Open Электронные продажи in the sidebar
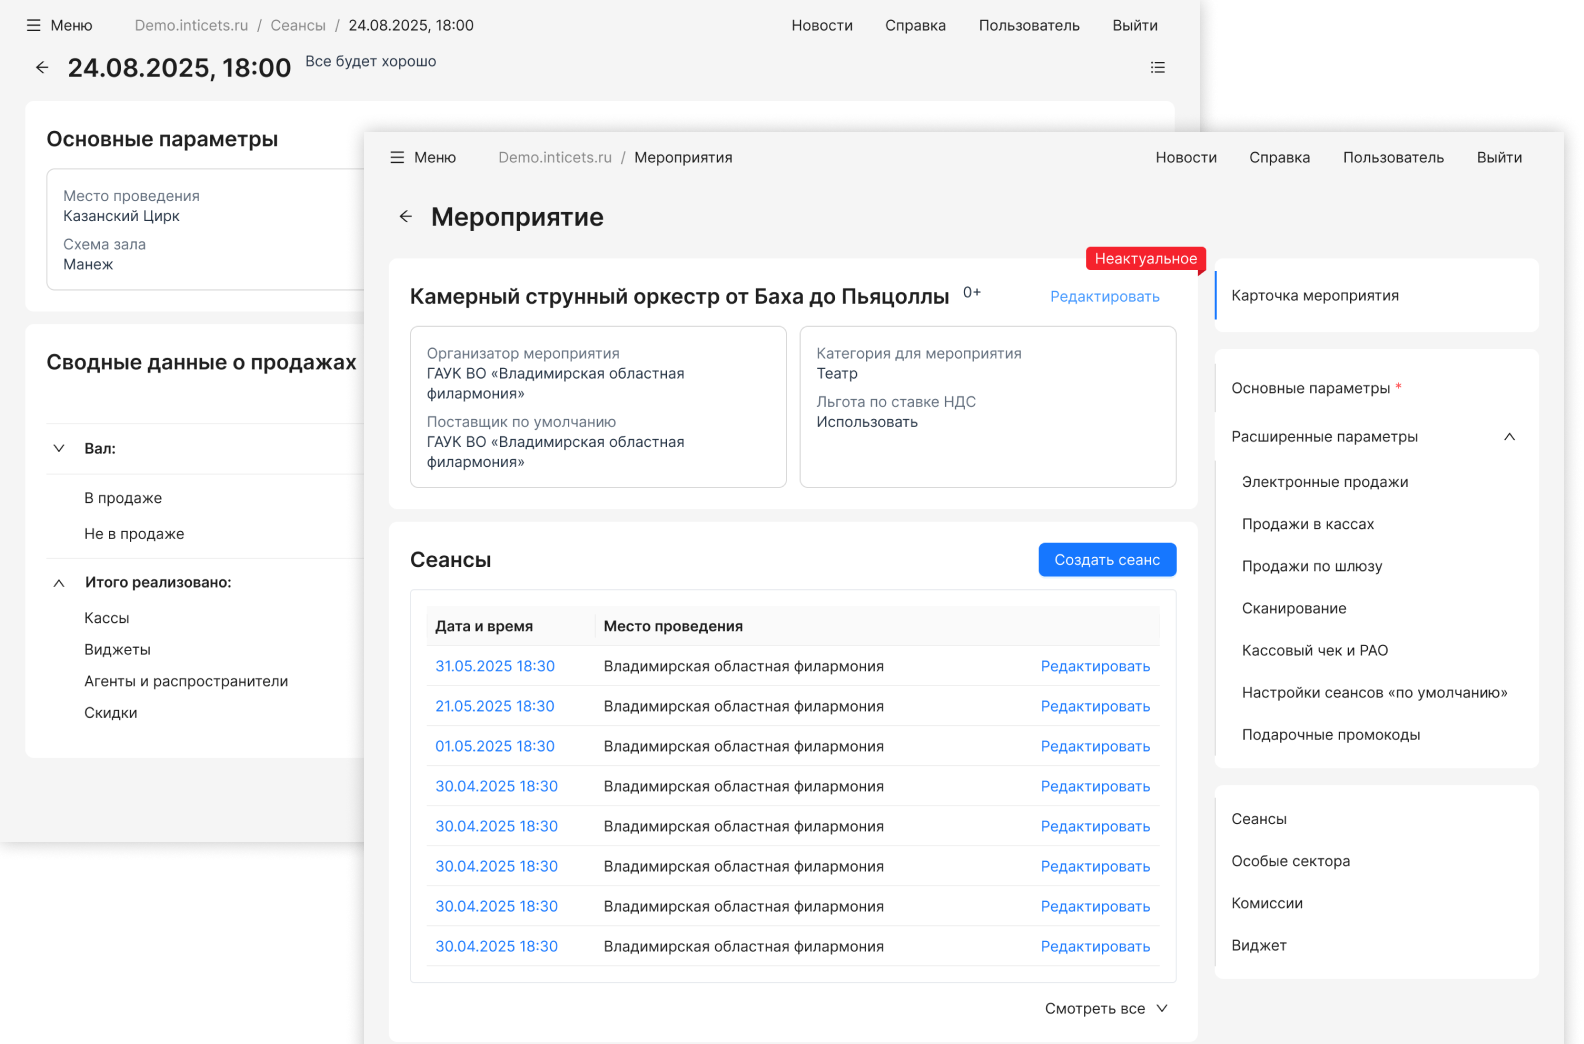The height and width of the screenshot is (1044, 1584). pos(1324,481)
